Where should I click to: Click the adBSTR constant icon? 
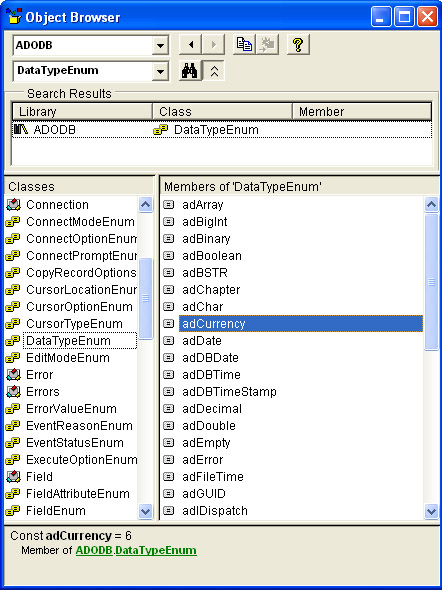tap(169, 273)
